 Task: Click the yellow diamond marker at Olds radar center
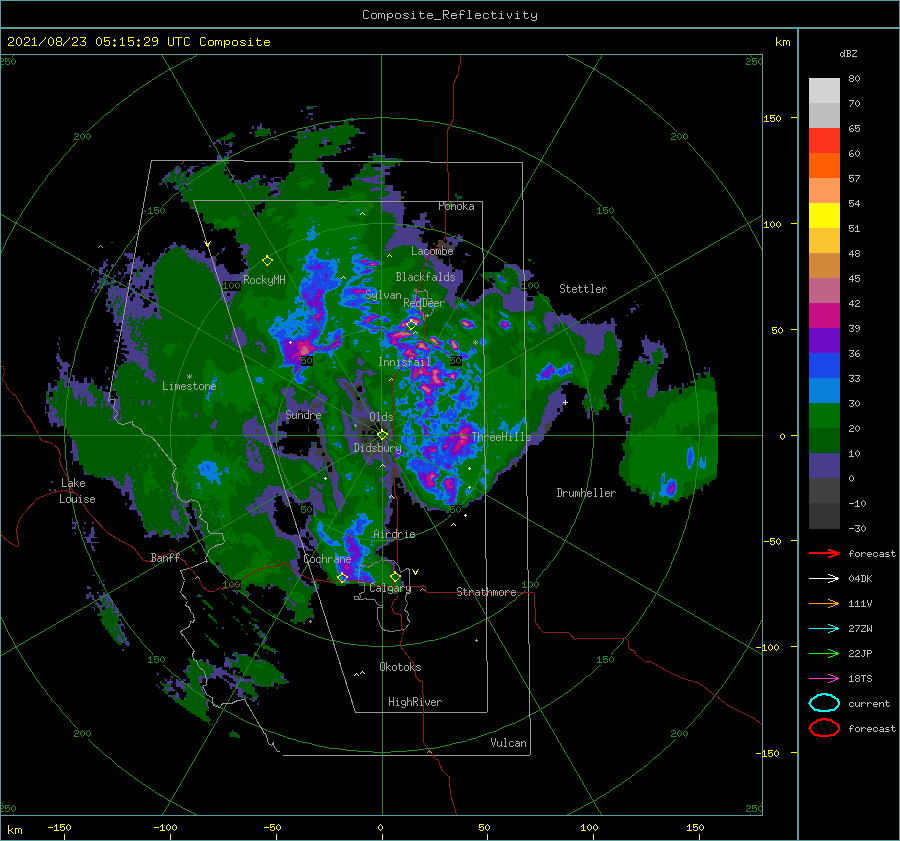point(382,435)
